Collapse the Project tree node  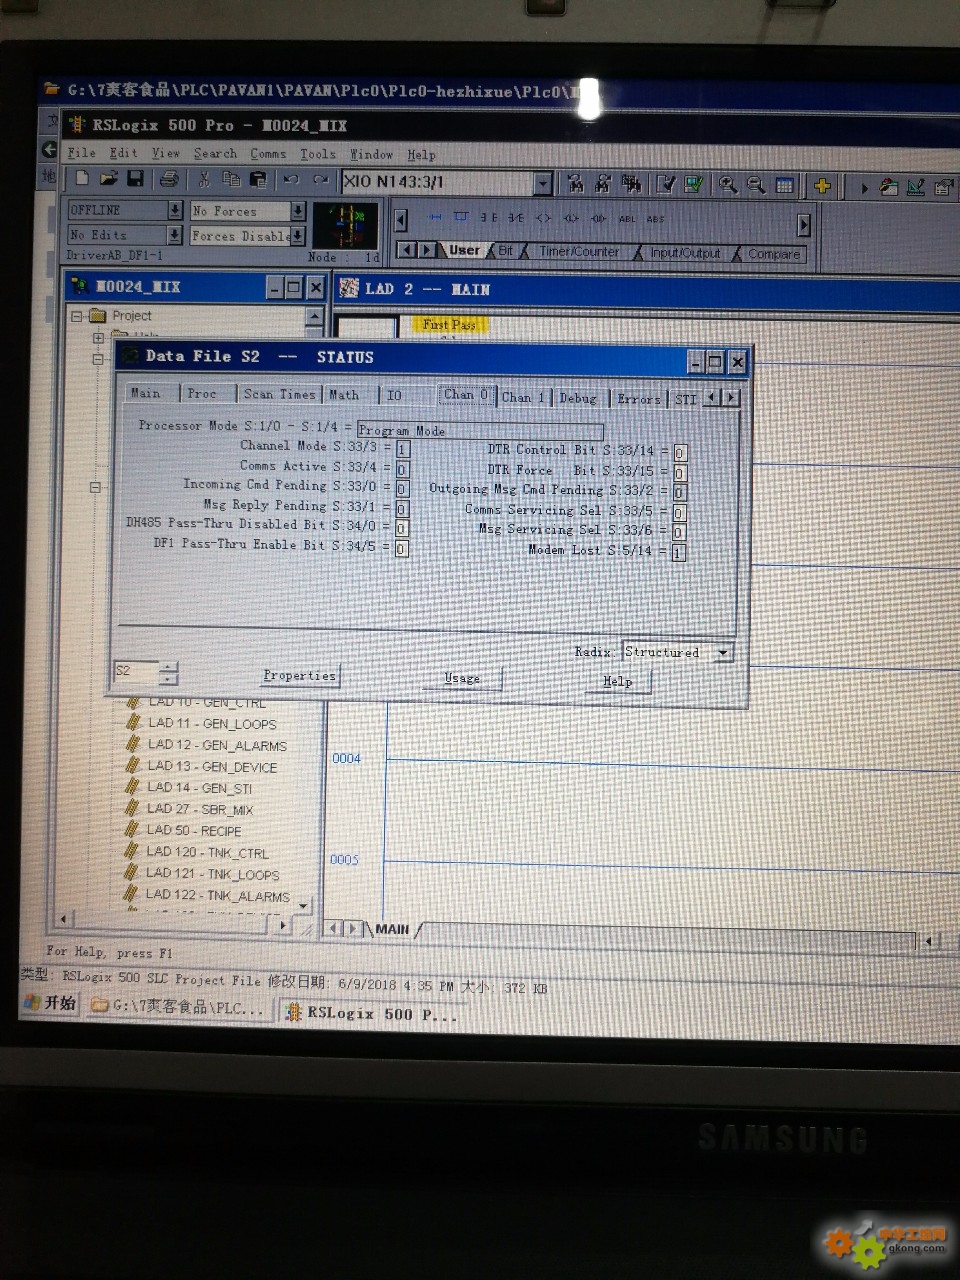(x=76, y=315)
